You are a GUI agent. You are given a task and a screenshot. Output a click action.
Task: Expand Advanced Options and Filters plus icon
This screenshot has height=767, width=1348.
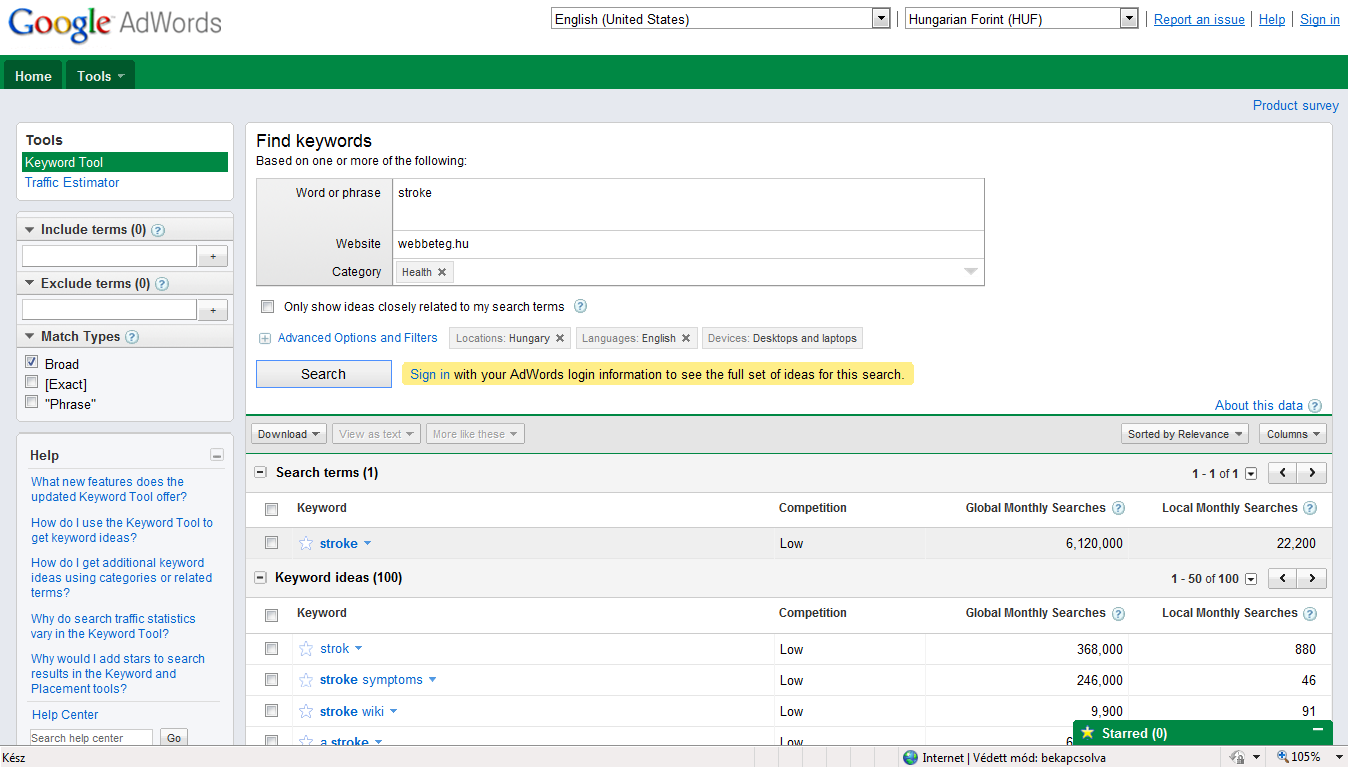click(x=265, y=338)
